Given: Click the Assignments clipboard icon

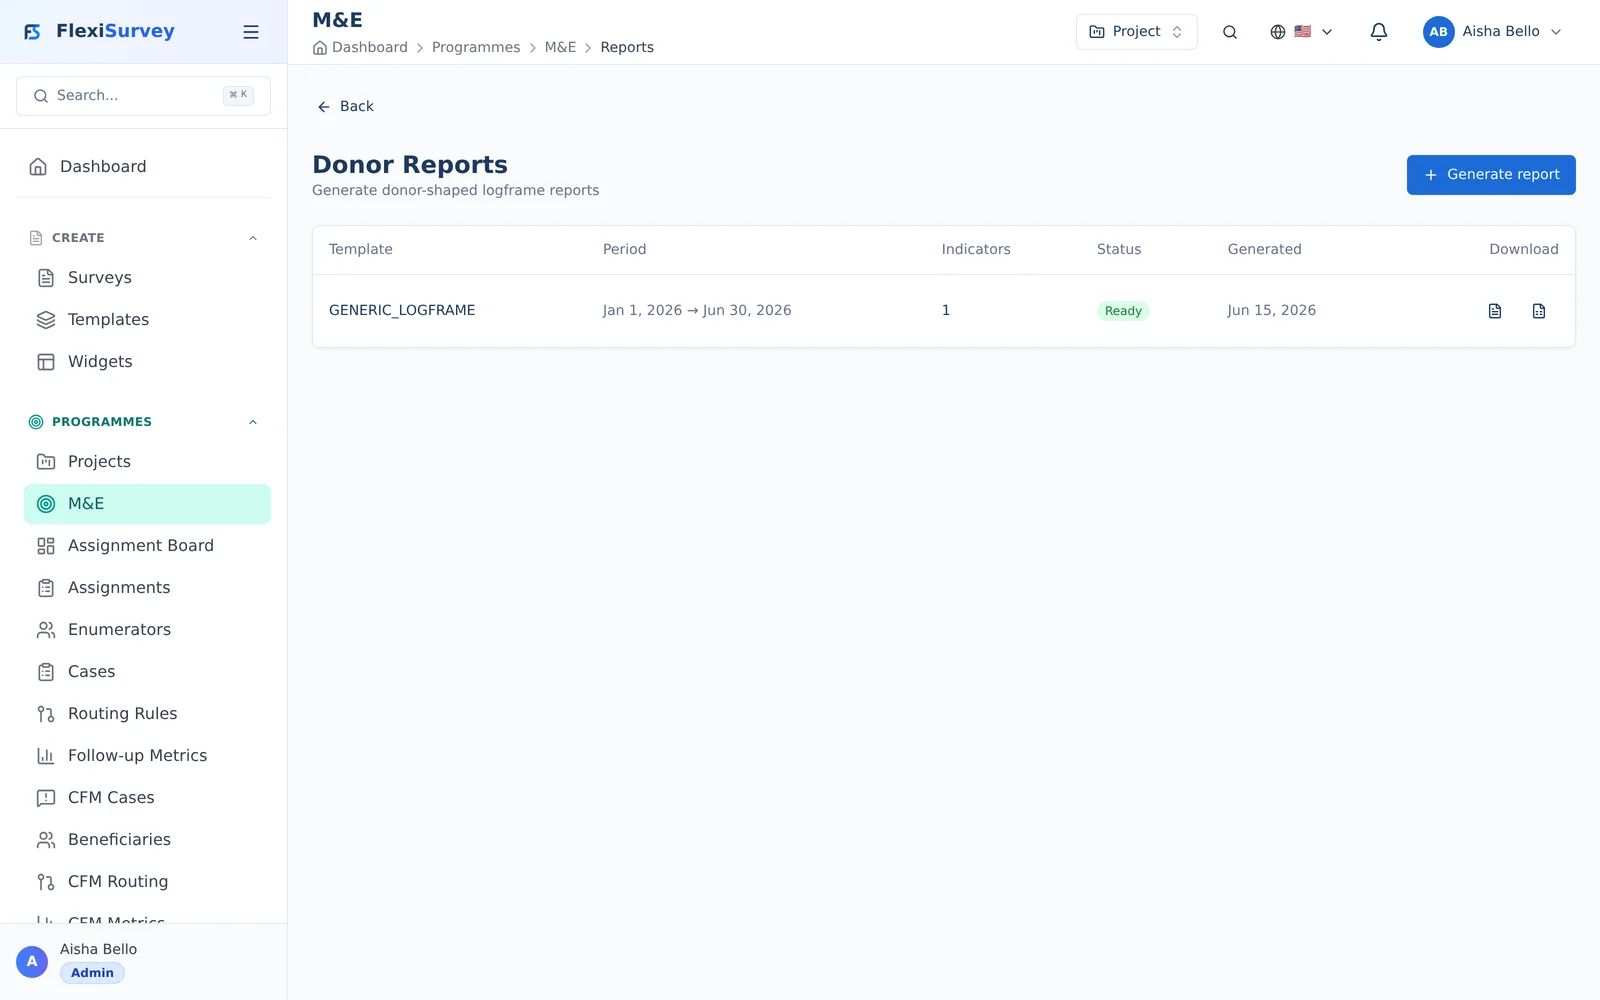Looking at the screenshot, I should 46,588.
